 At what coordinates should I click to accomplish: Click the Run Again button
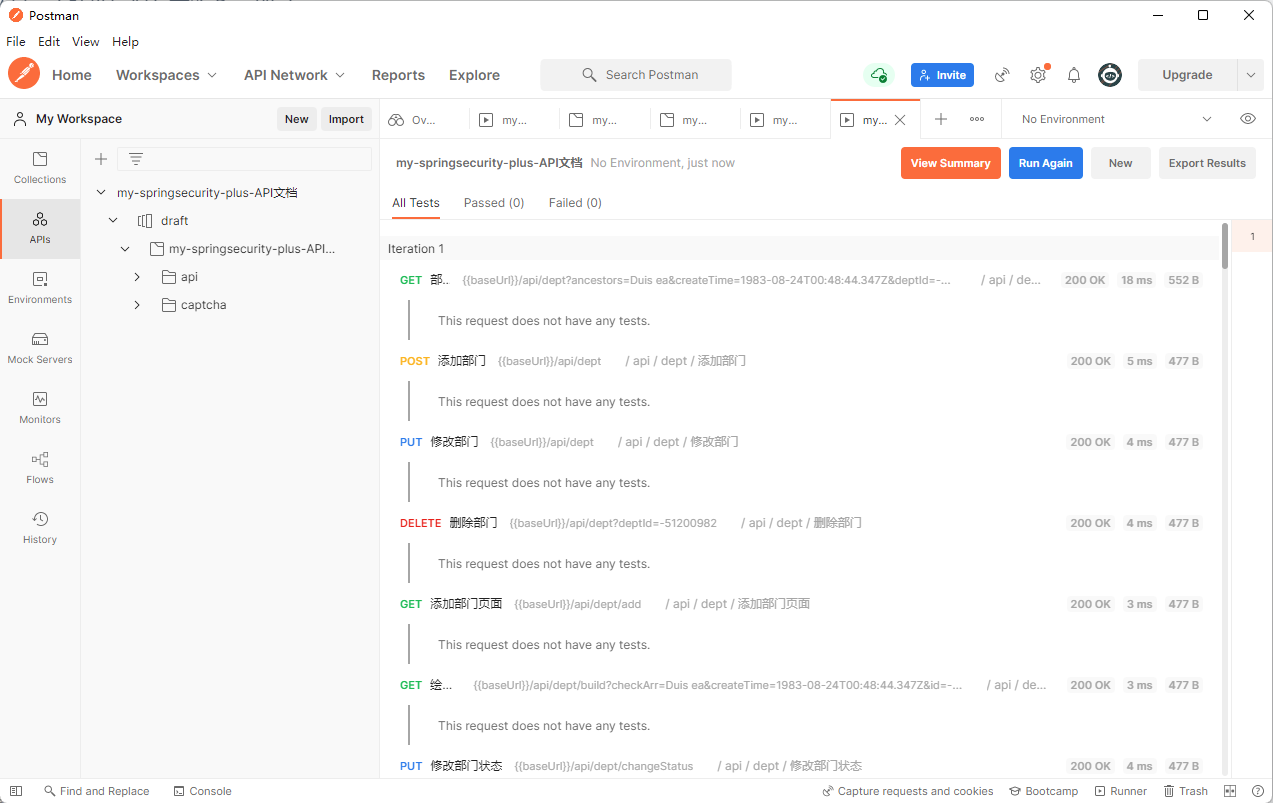1045,163
